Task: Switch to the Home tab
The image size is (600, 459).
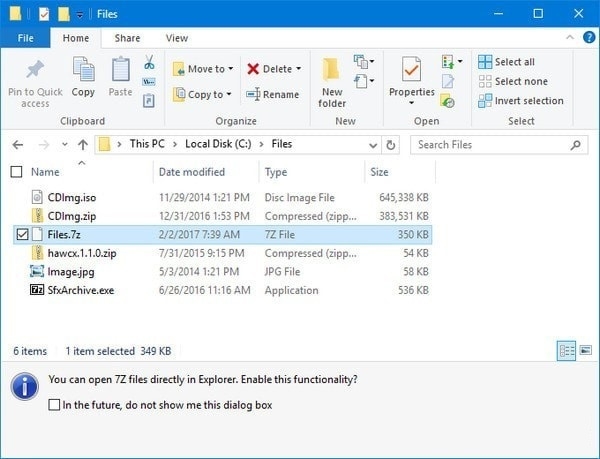Action: coord(76,38)
